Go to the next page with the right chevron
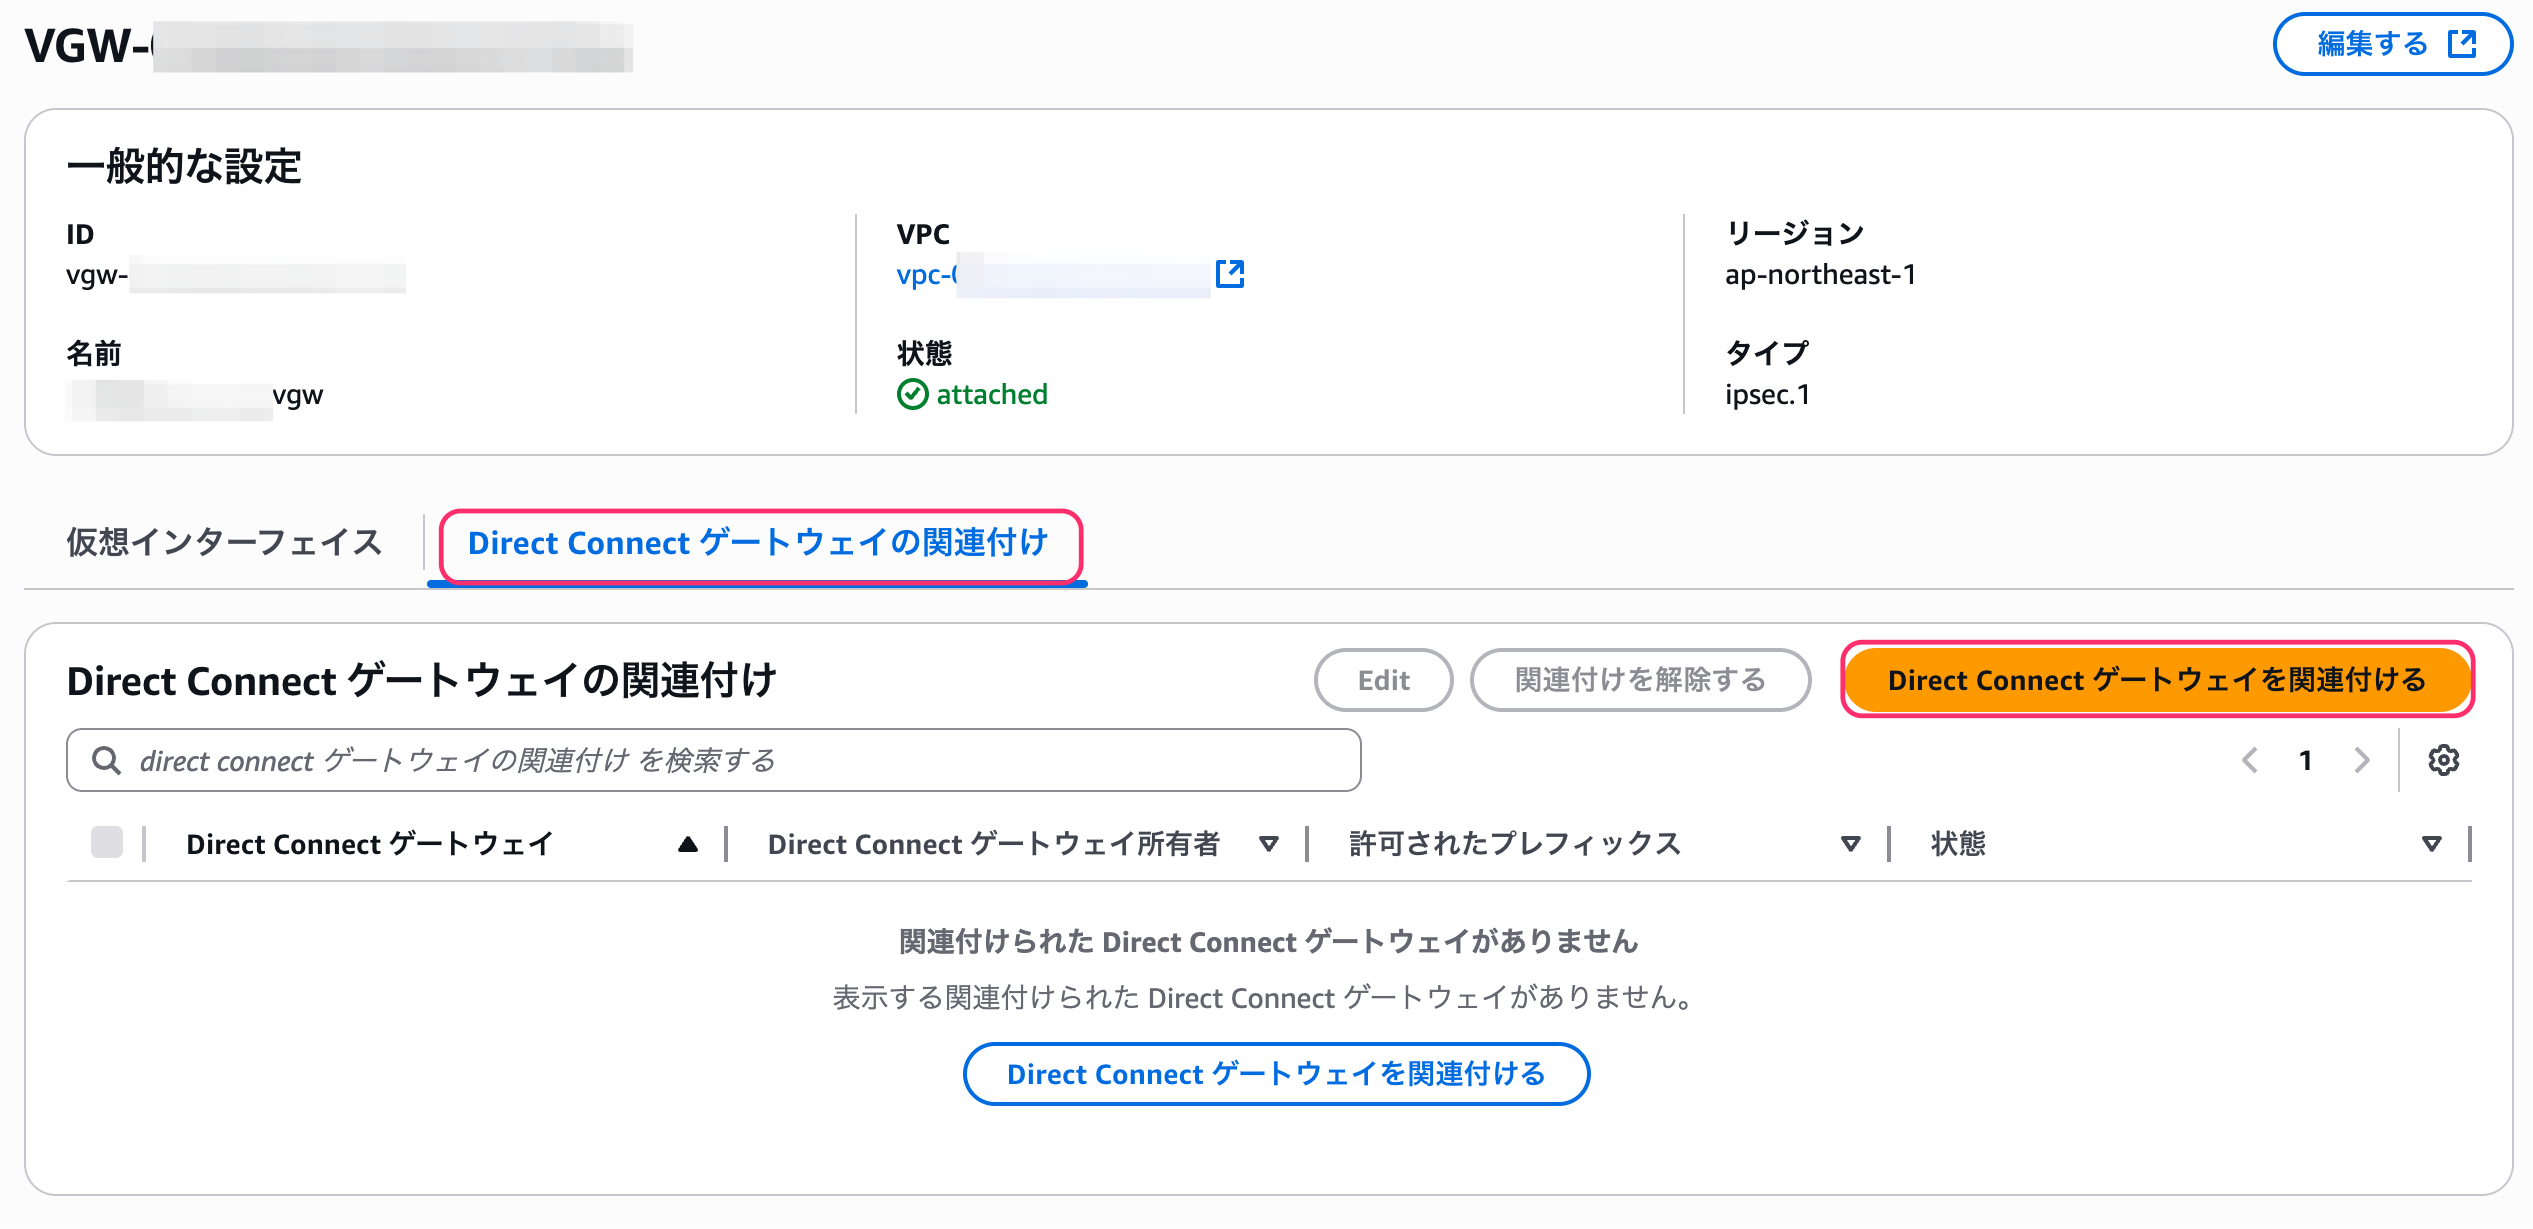This screenshot has height=1229, width=2533. (2362, 760)
